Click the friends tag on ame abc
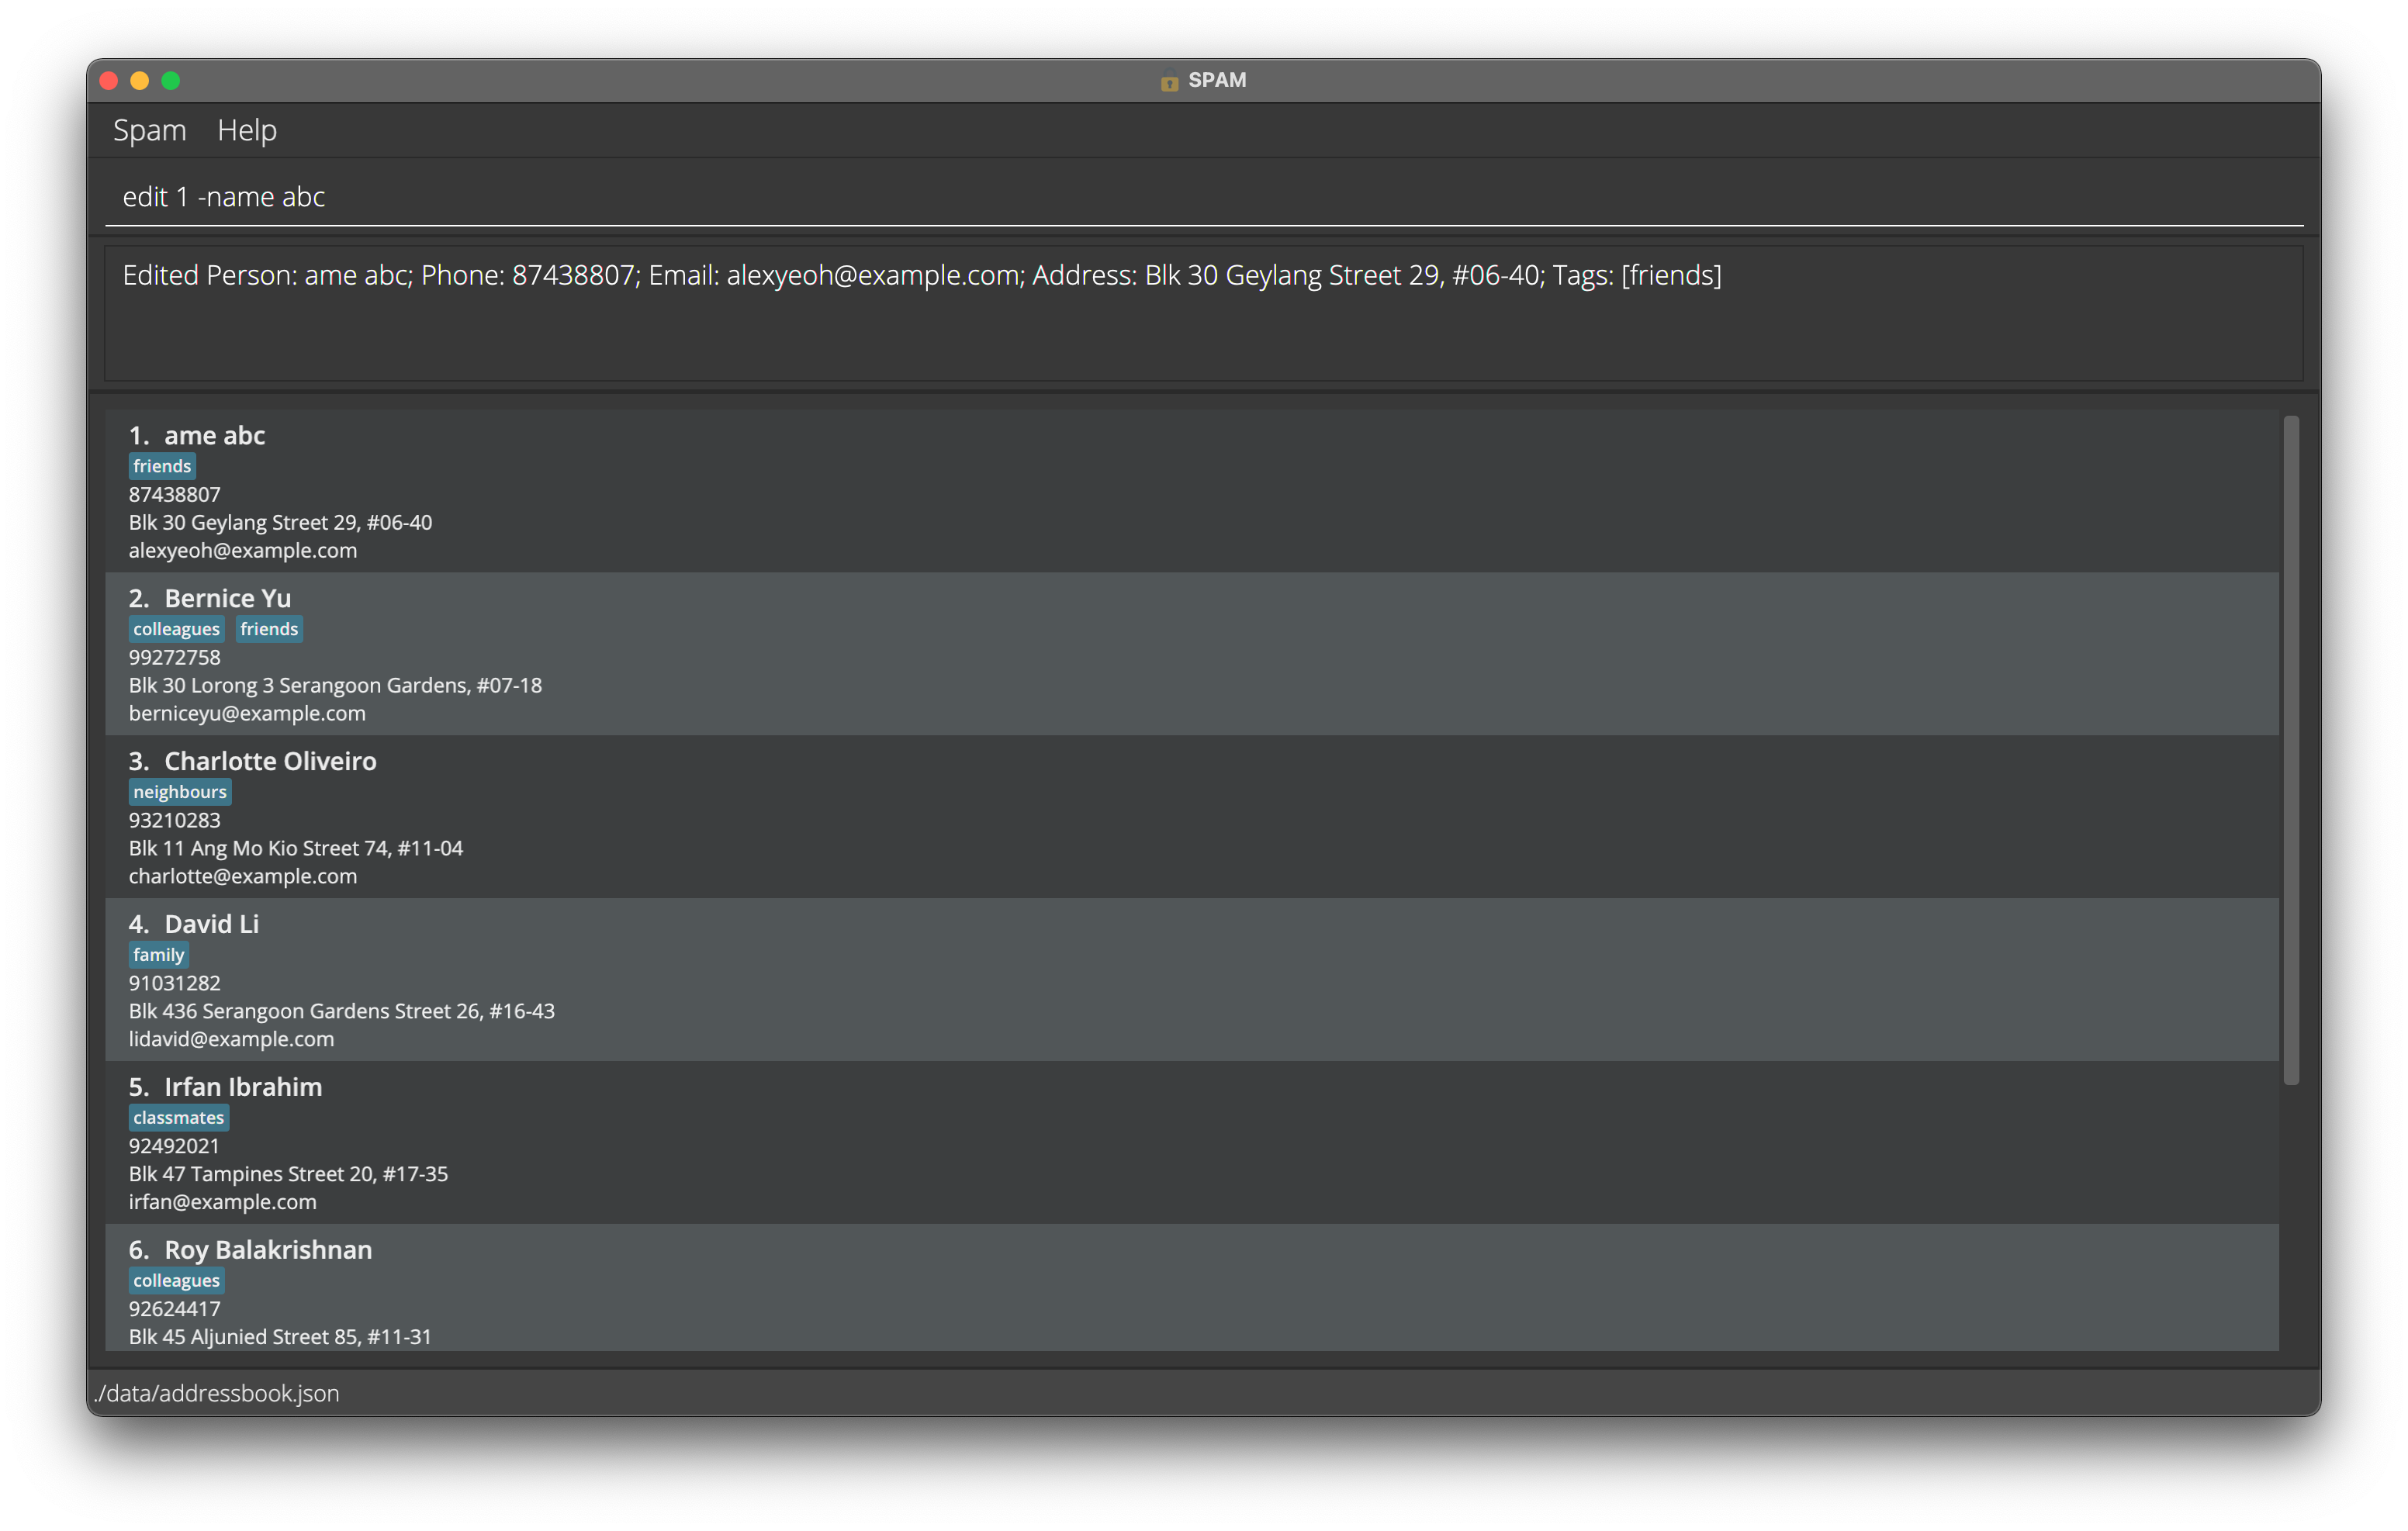Screen dimensions: 2408x1531 pyautogui.click(x=162, y=466)
